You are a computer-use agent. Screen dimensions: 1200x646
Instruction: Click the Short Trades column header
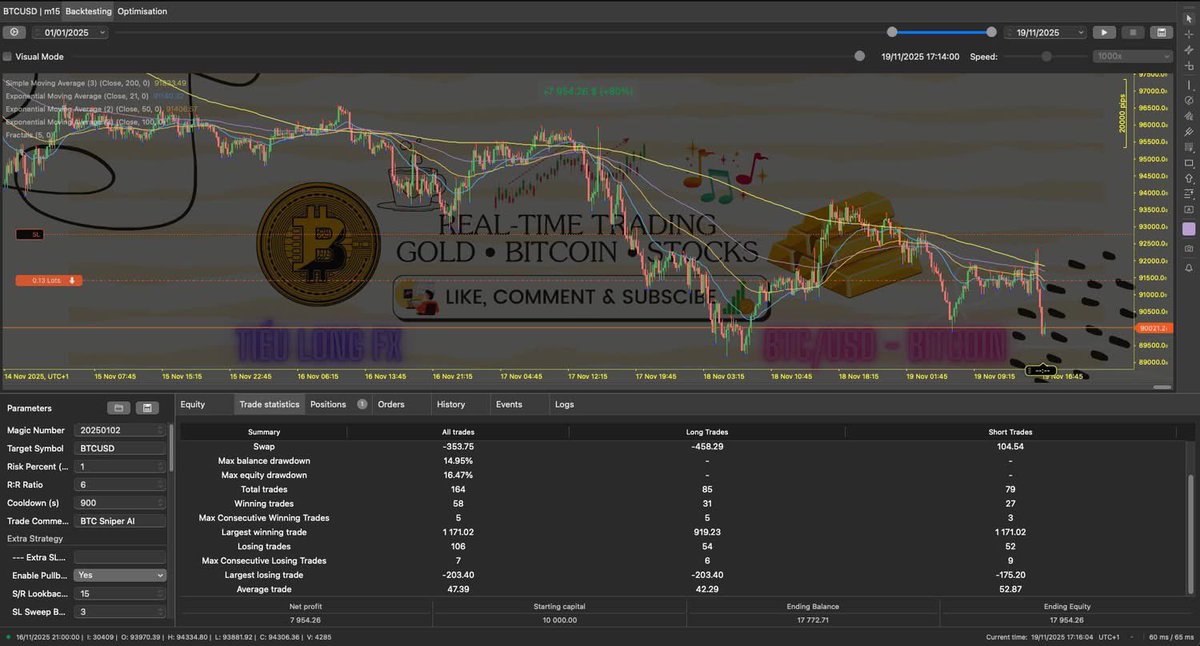coord(1011,432)
